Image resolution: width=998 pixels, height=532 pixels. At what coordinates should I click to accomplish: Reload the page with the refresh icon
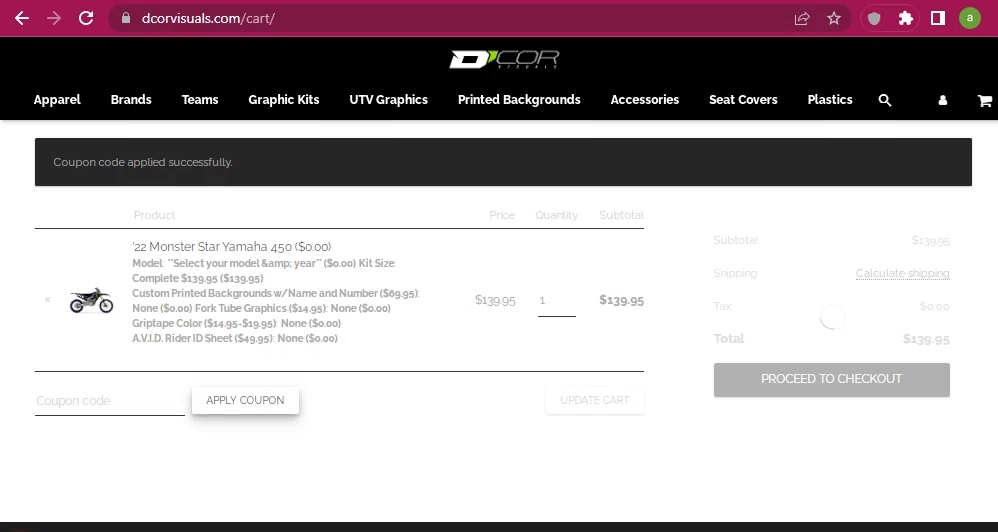(x=86, y=18)
